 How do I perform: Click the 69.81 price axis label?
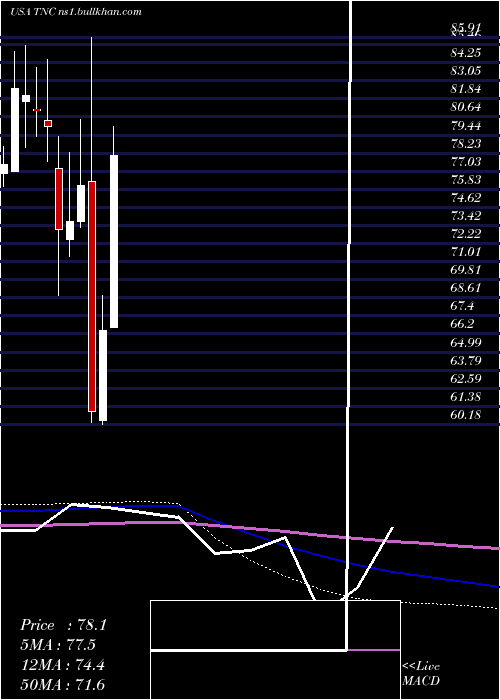click(x=466, y=270)
